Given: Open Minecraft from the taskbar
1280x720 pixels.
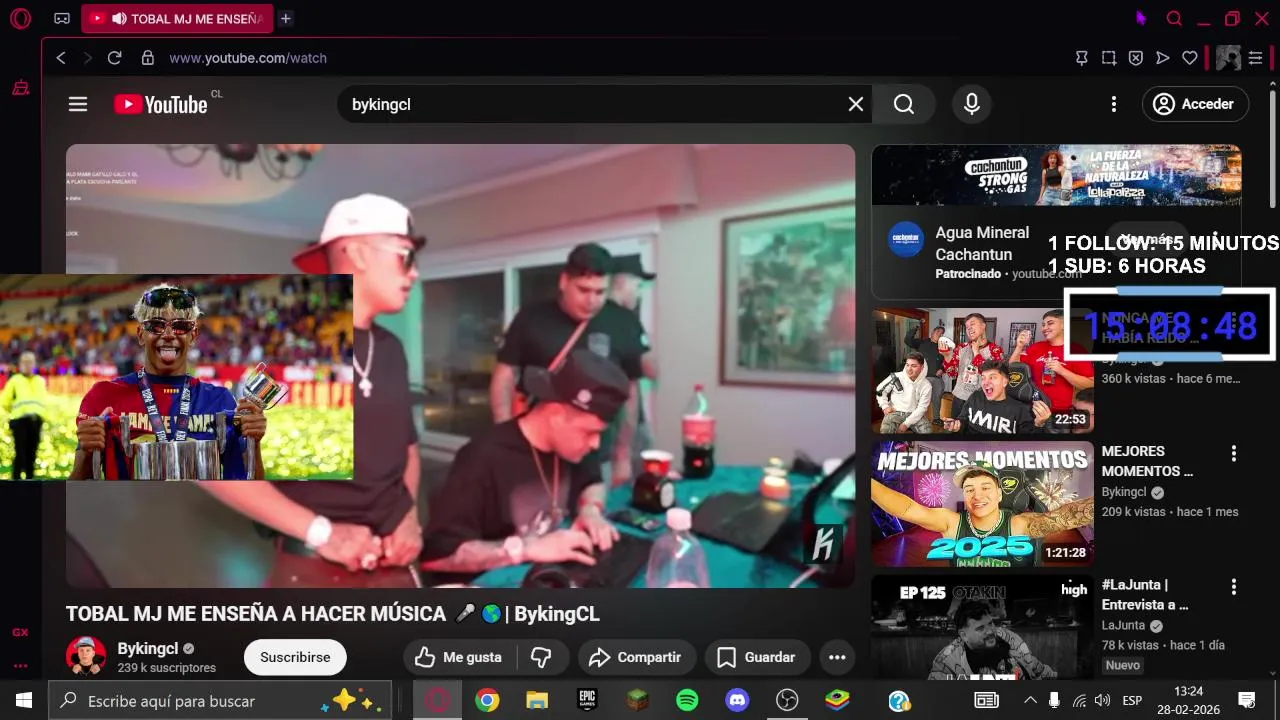Looking at the screenshot, I should tap(637, 701).
